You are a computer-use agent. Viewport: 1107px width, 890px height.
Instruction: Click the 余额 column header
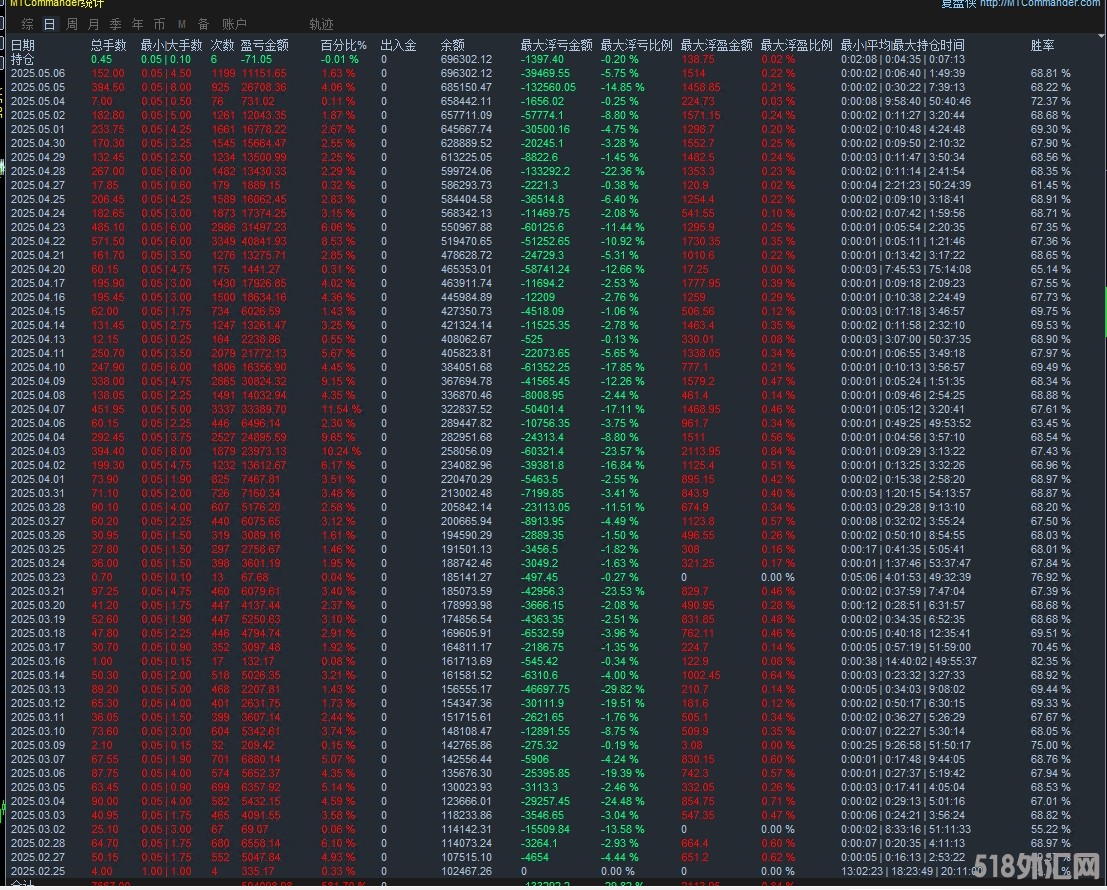pyautogui.click(x=453, y=45)
